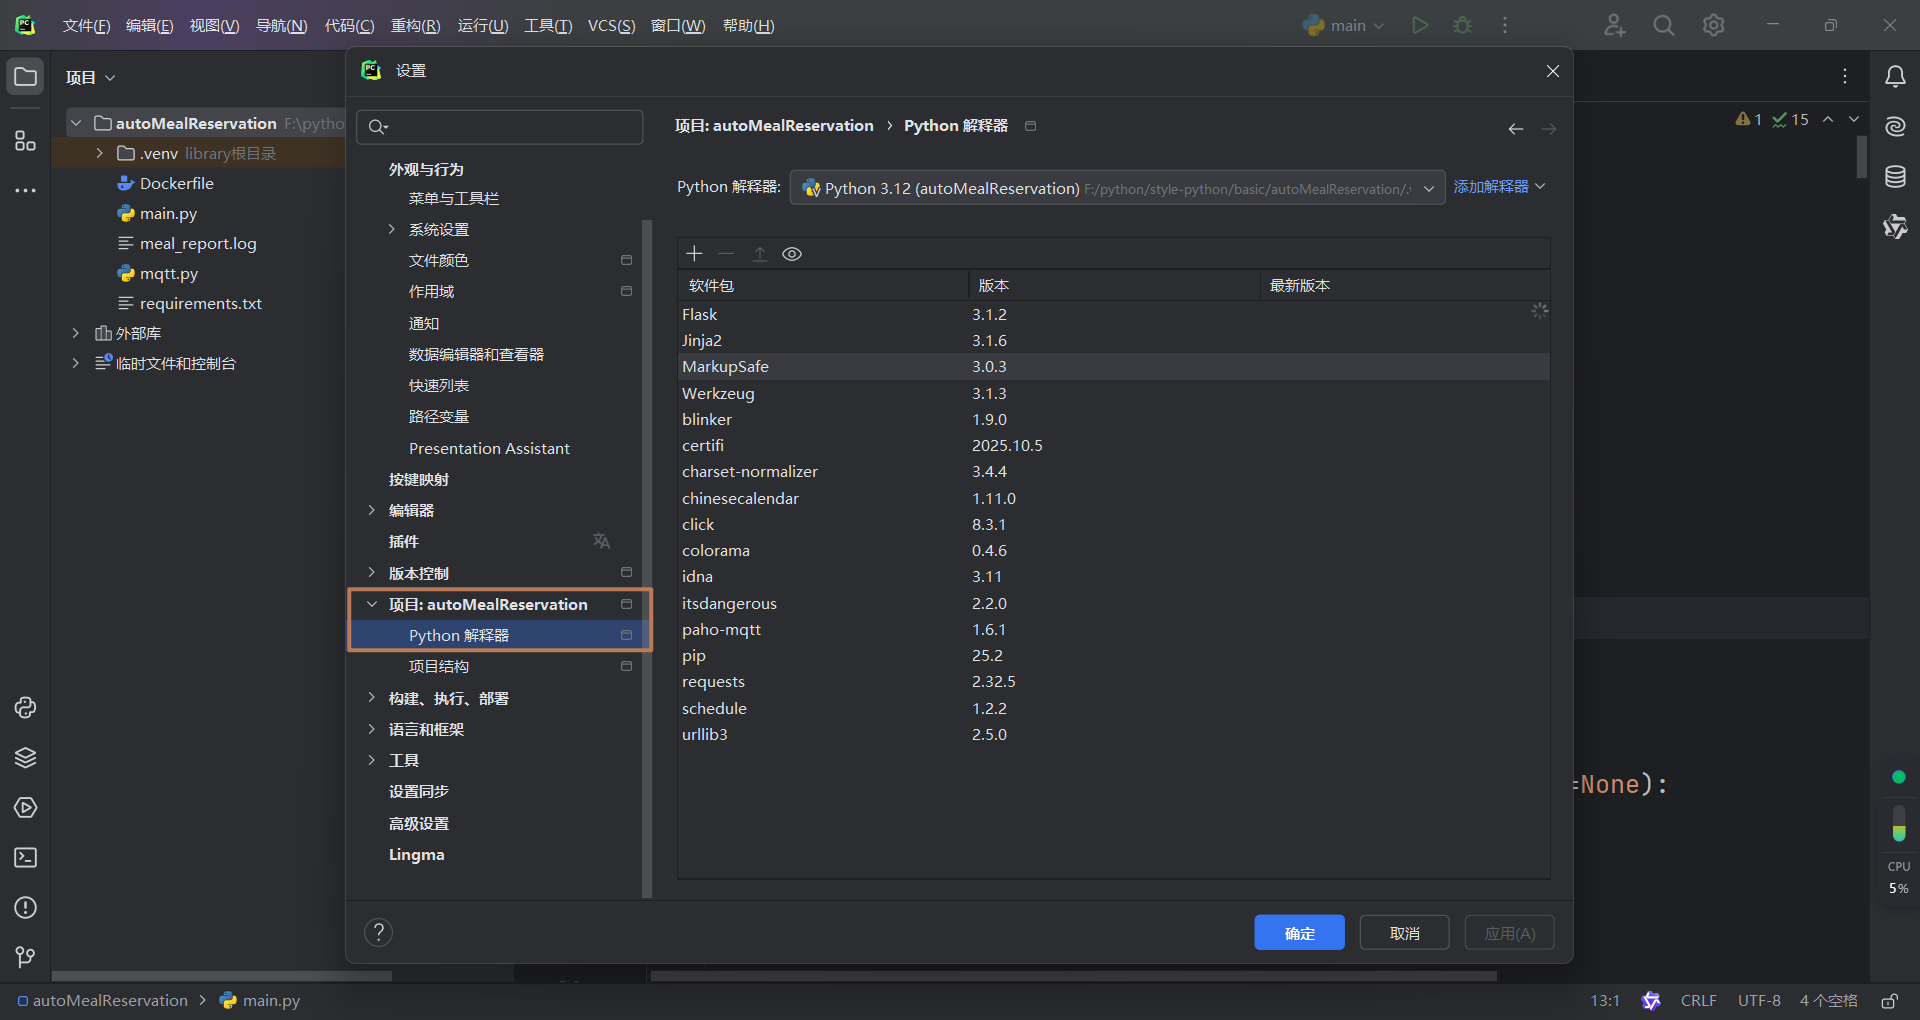Open the Python Packages layers icon
This screenshot has height=1020, width=1920.
(x=25, y=758)
